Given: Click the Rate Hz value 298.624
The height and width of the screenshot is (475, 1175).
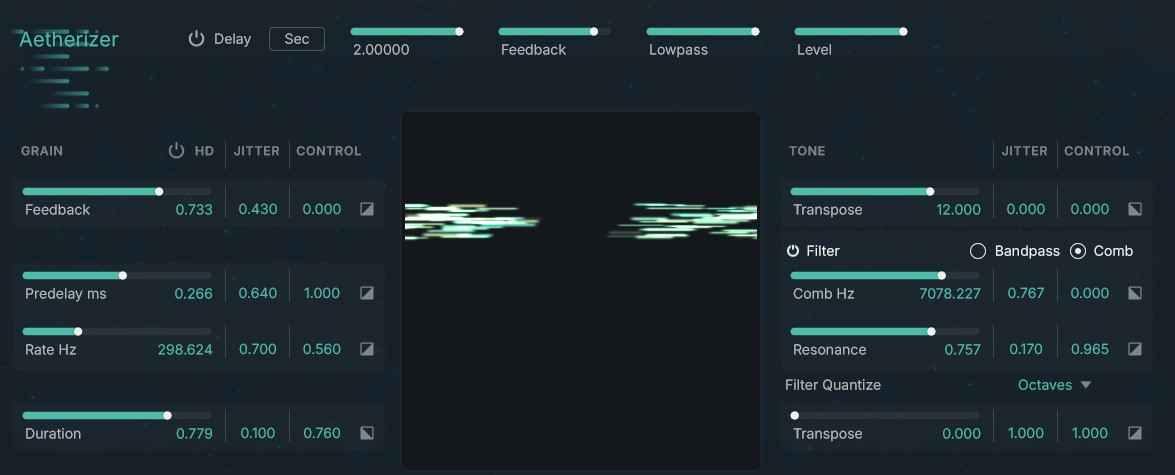Looking at the screenshot, I should click(x=185, y=350).
